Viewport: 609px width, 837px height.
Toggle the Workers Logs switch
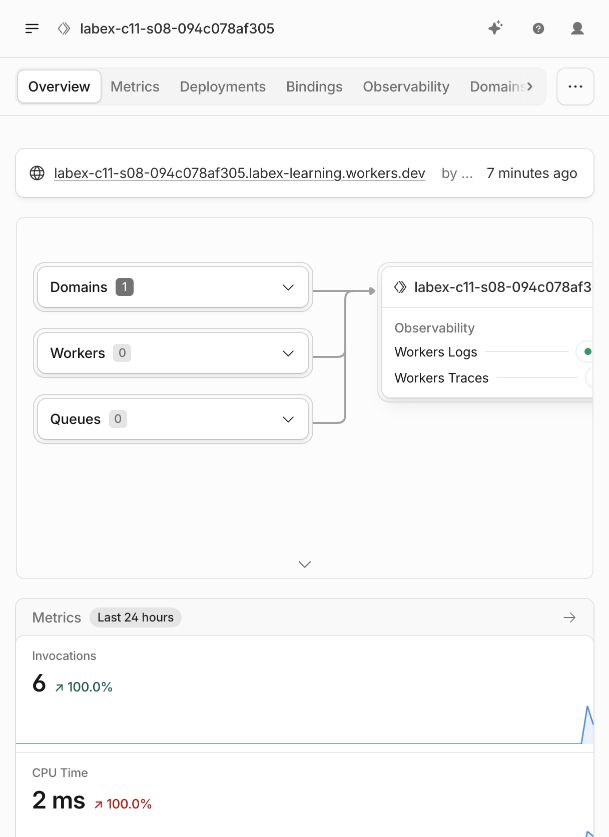585,352
